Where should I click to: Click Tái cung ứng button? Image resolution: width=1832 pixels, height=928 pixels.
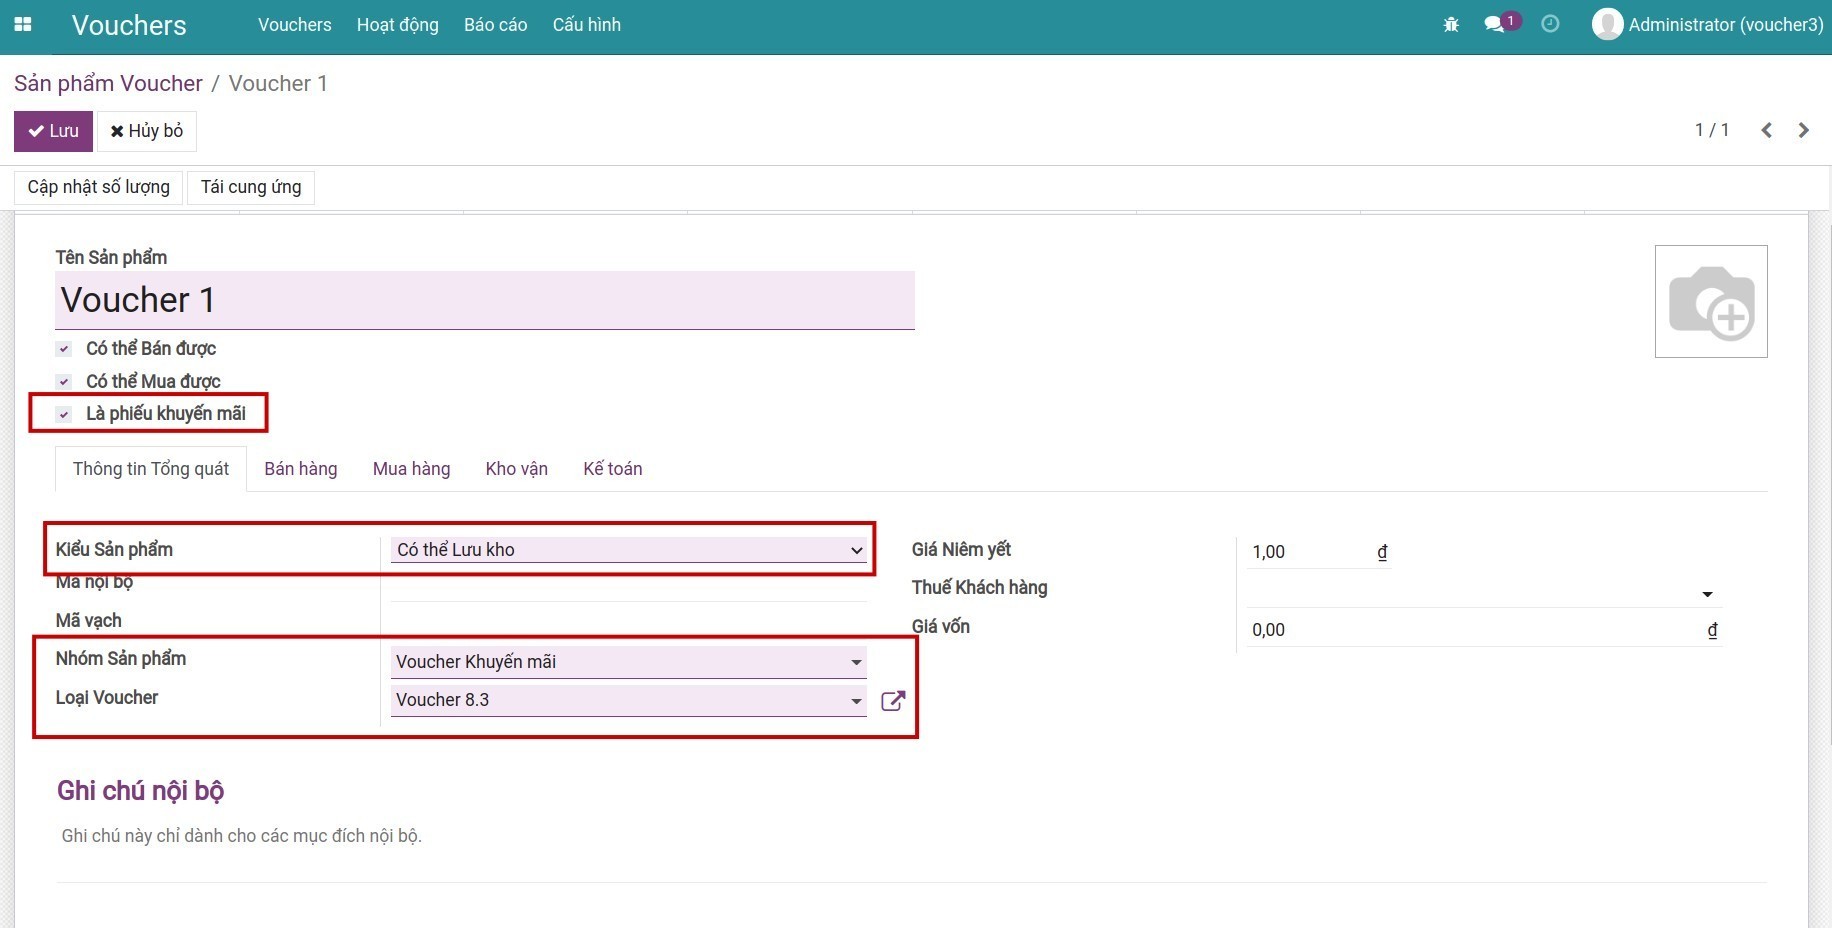[251, 187]
